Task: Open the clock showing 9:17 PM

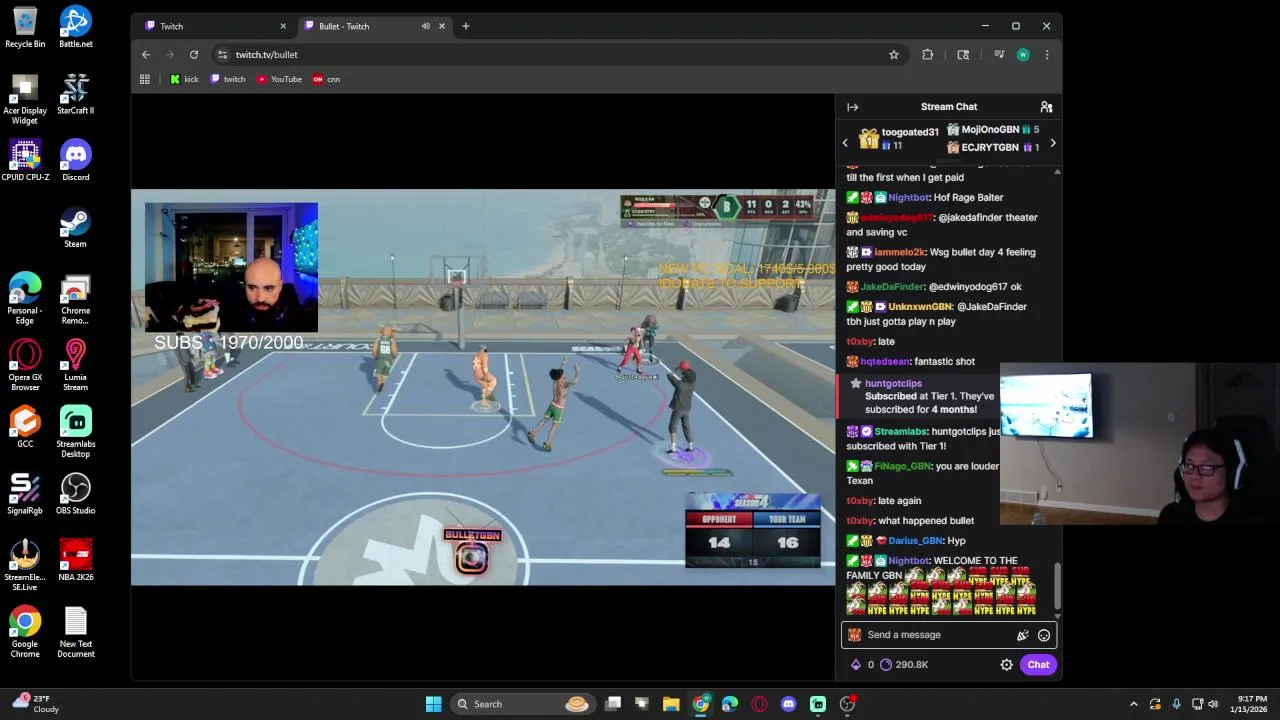Action: coord(1251,704)
